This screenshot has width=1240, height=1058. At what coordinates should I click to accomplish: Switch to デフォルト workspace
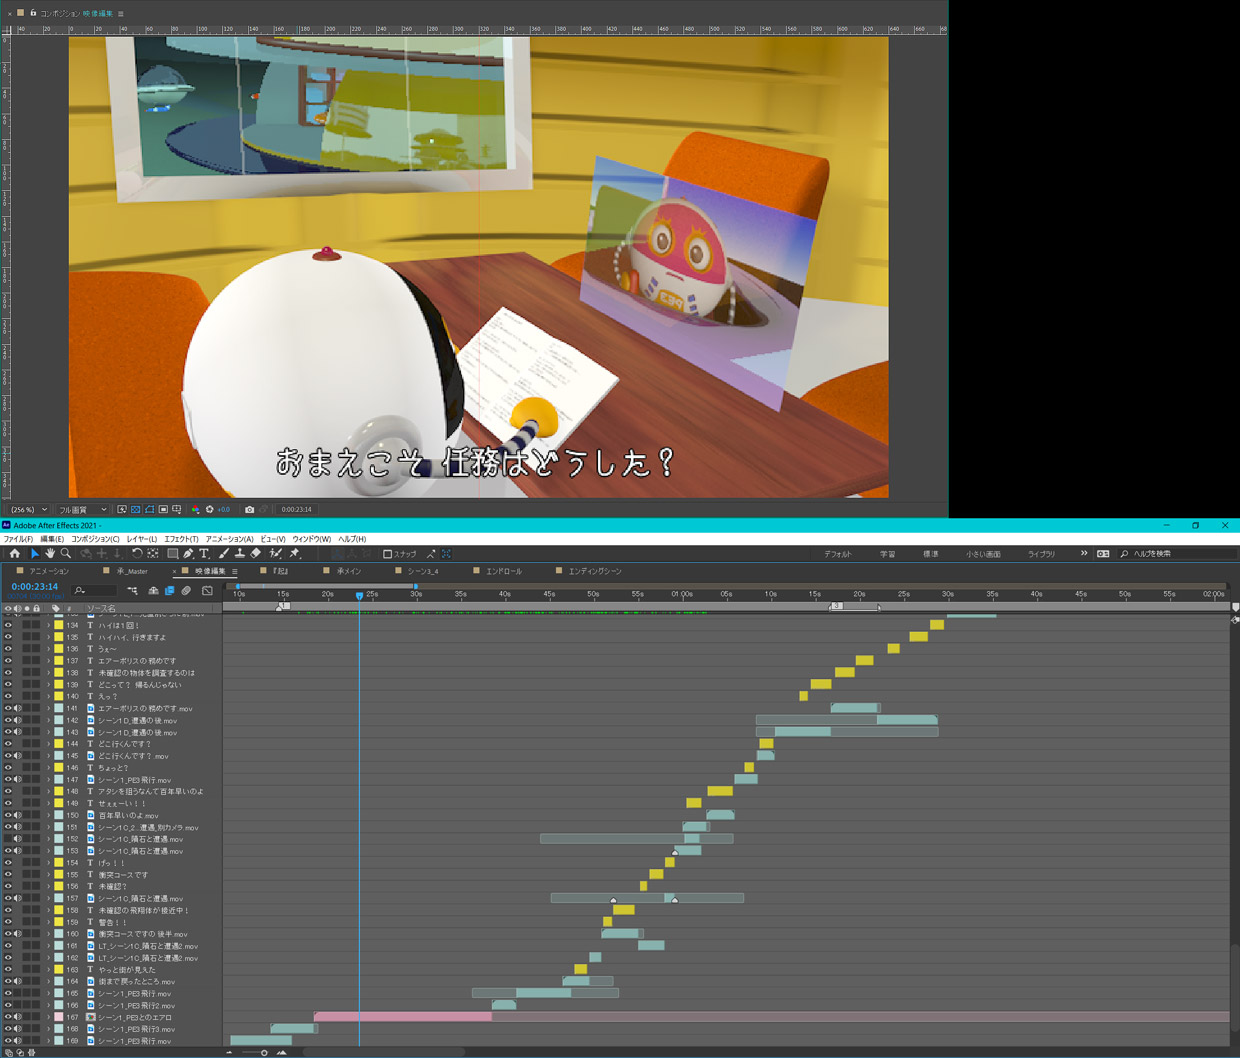tap(838, 554)
